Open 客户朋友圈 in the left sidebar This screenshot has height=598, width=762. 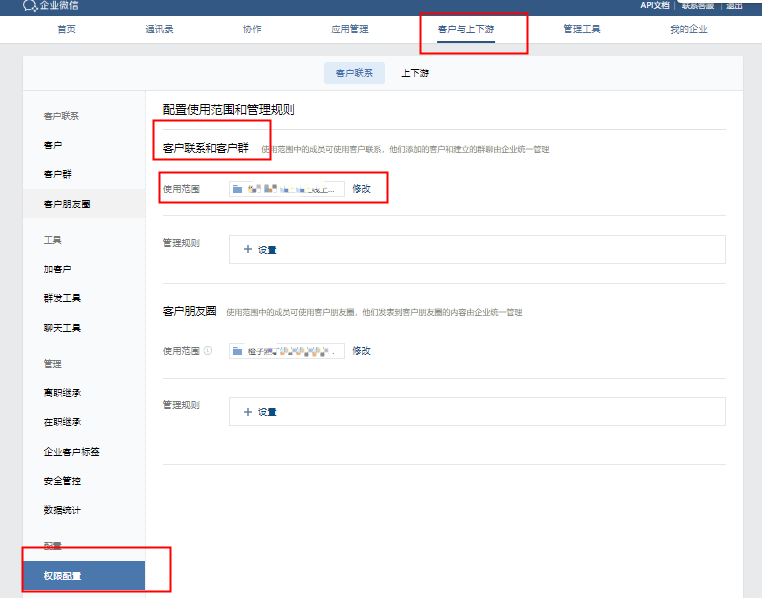pyautogui.click(x=67, y=204)
